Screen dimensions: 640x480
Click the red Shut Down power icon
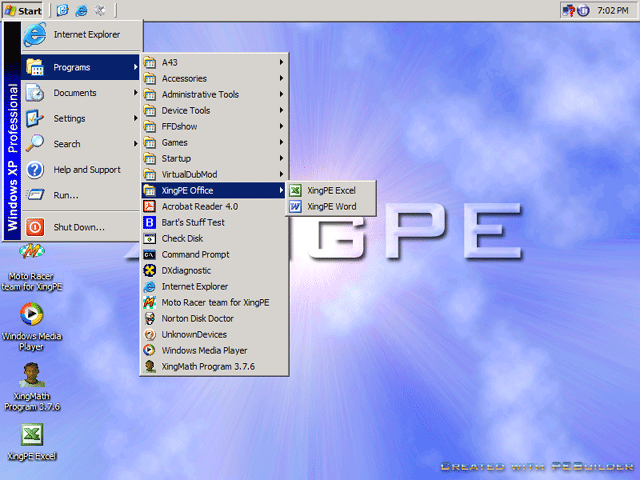[x=35, y=227]
